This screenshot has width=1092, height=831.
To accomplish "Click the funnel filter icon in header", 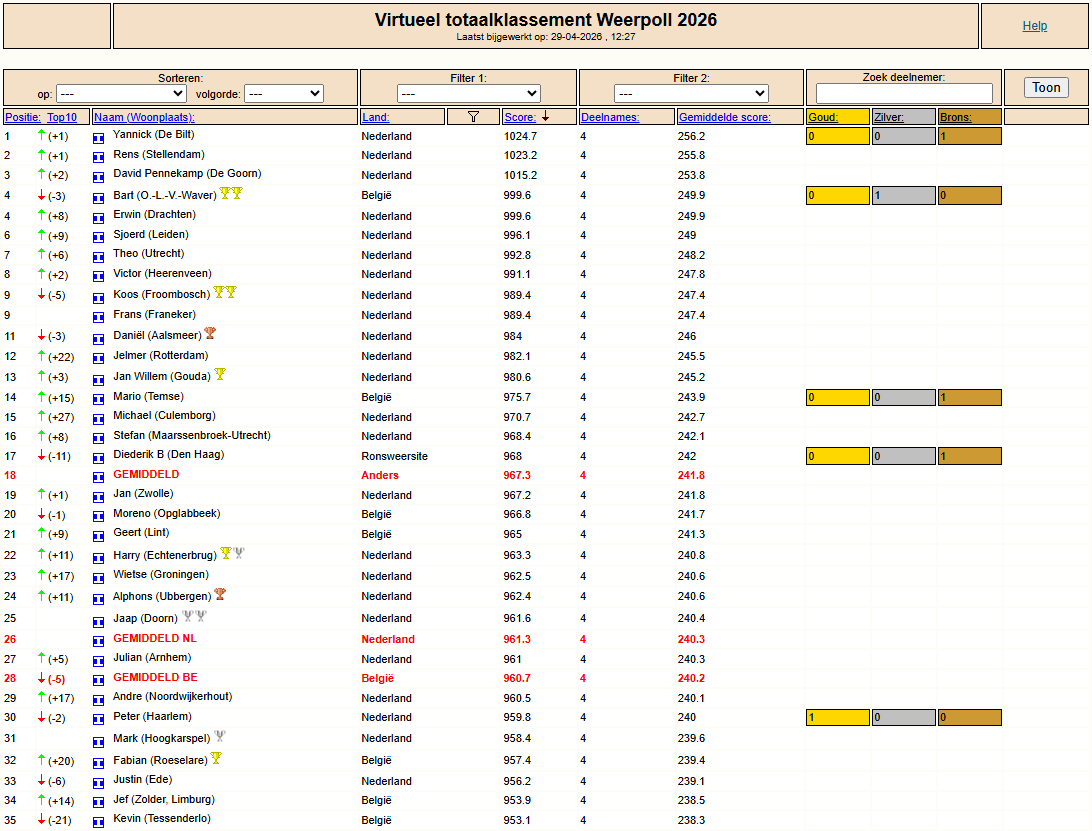I will [x=473, y=117].
